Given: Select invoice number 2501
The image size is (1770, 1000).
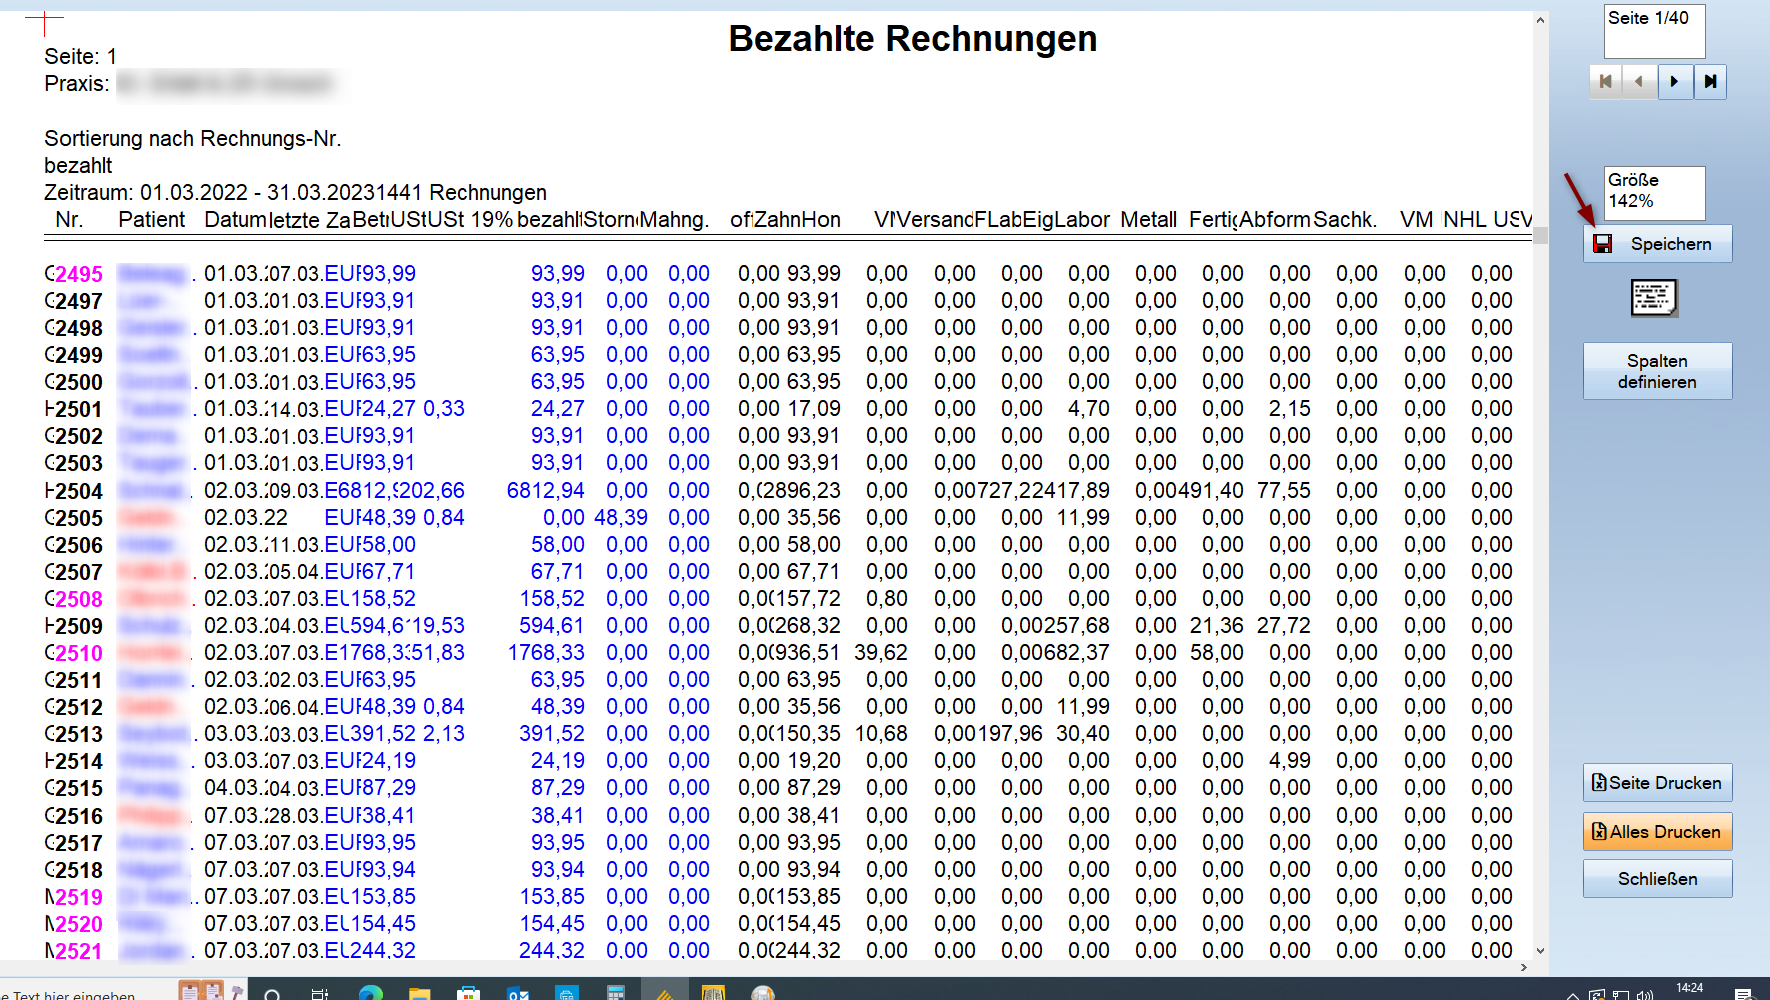Looking at the screenshot, I should [78, 409].
